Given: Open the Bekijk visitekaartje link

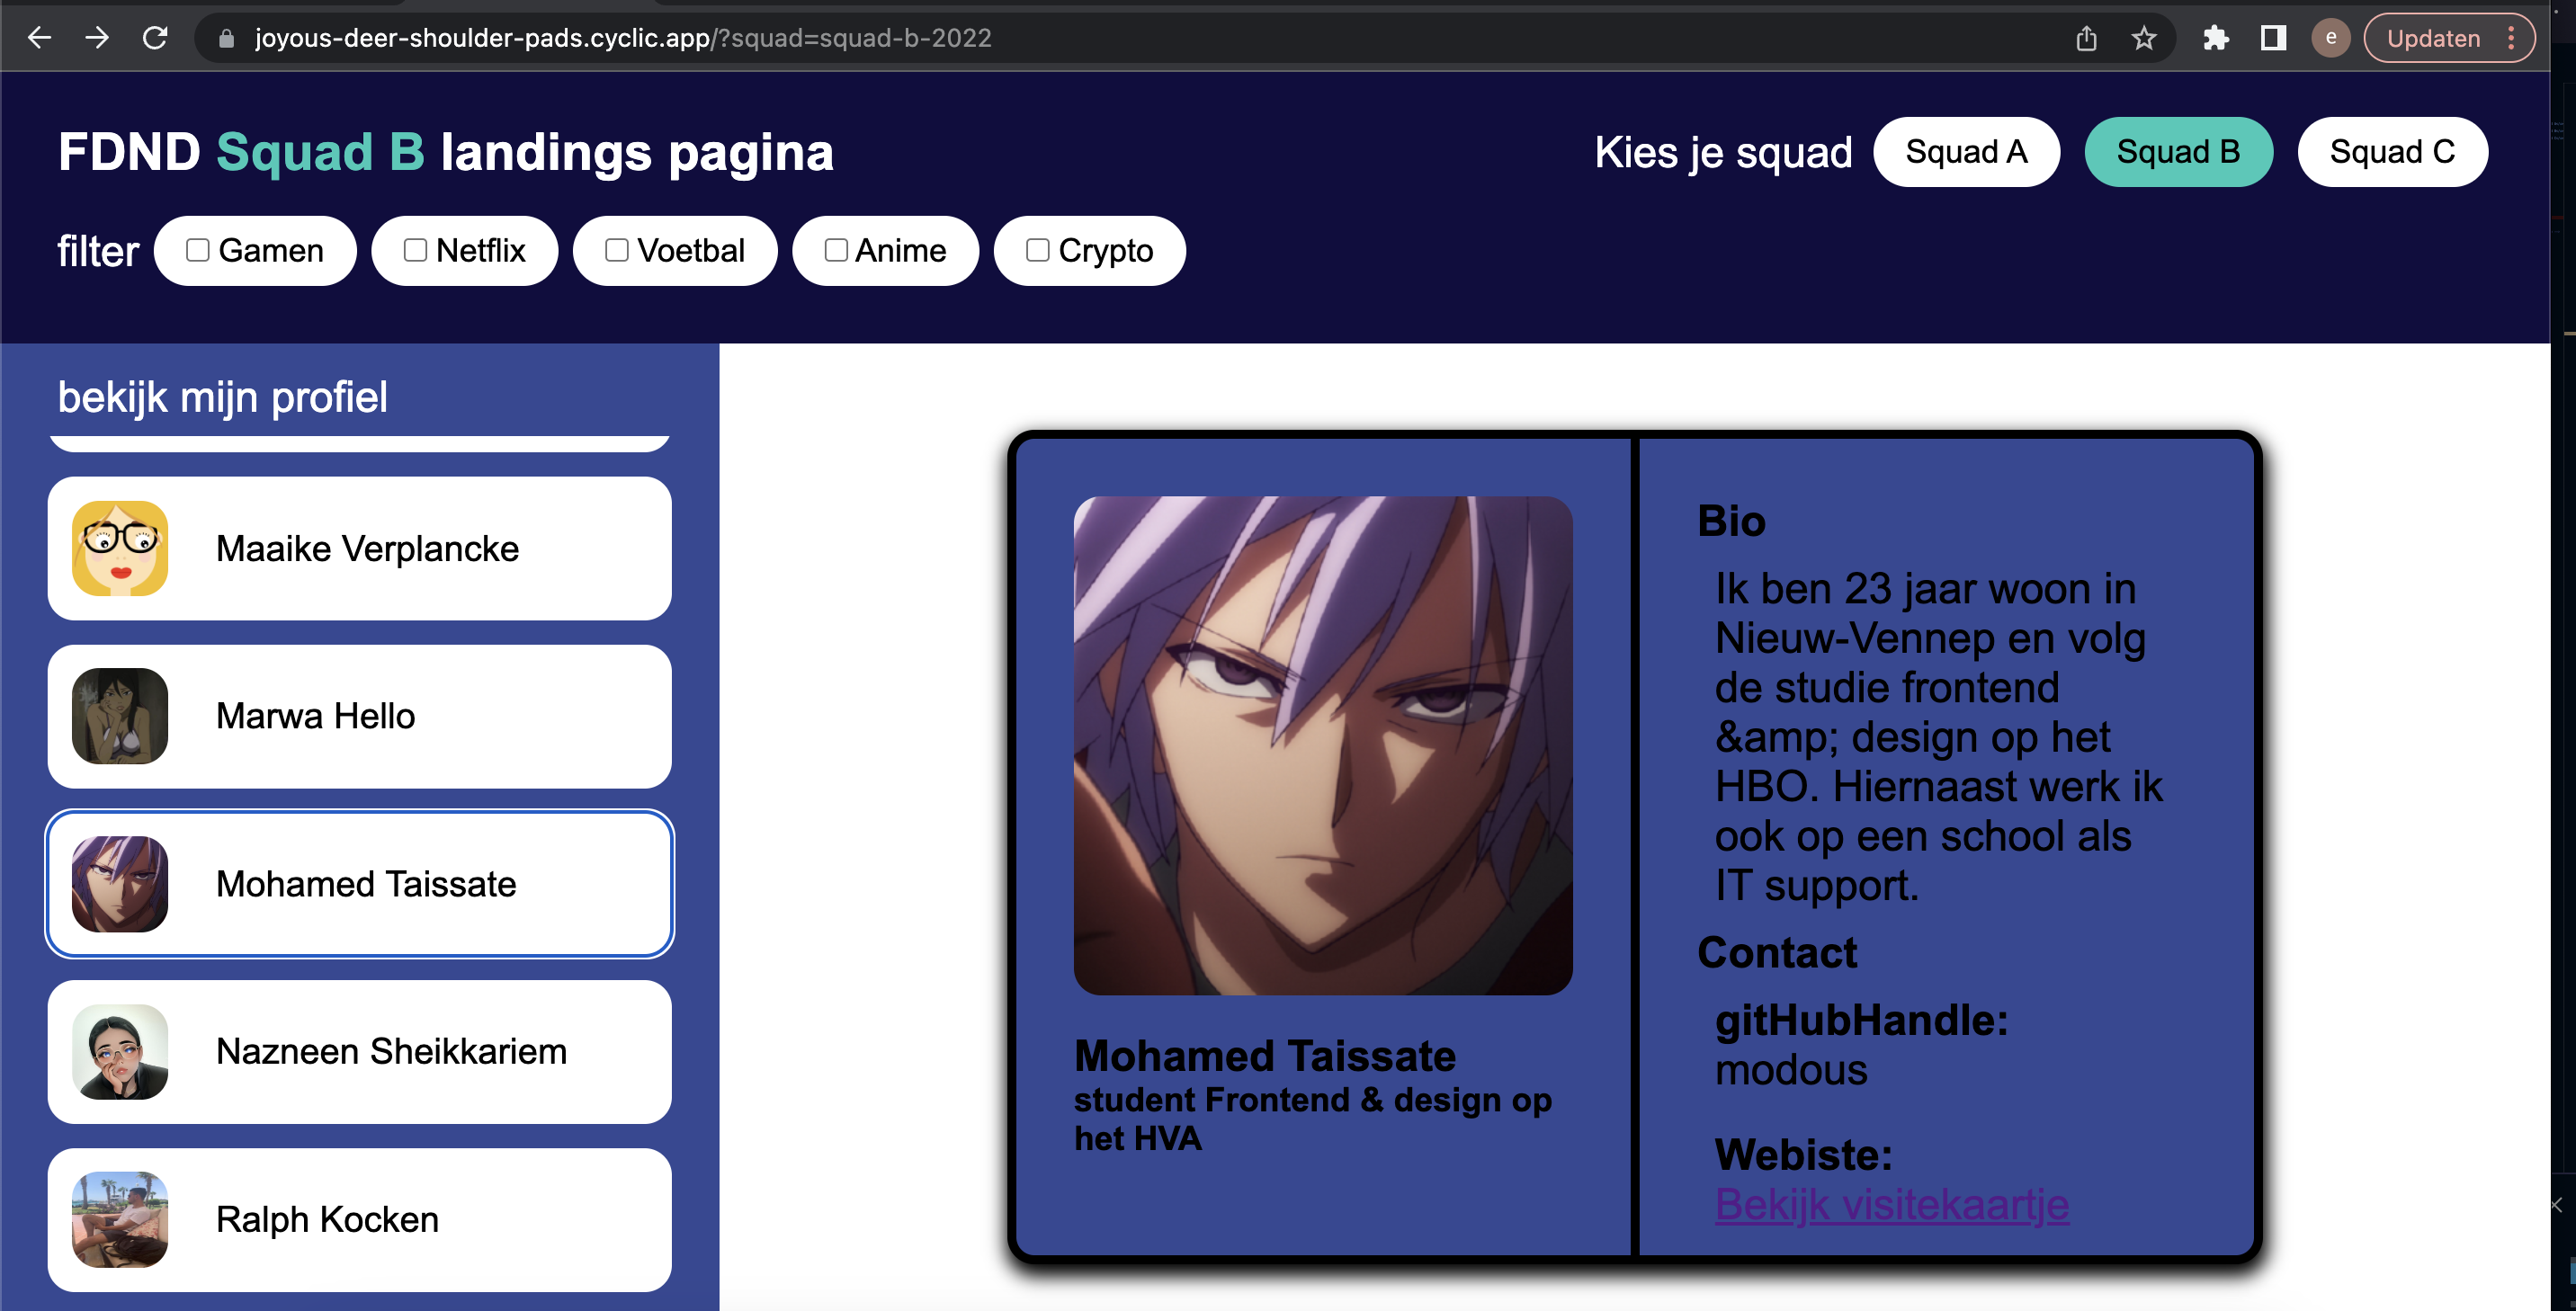Looking at the screenshot, I should click(x=1892, y=1204).
